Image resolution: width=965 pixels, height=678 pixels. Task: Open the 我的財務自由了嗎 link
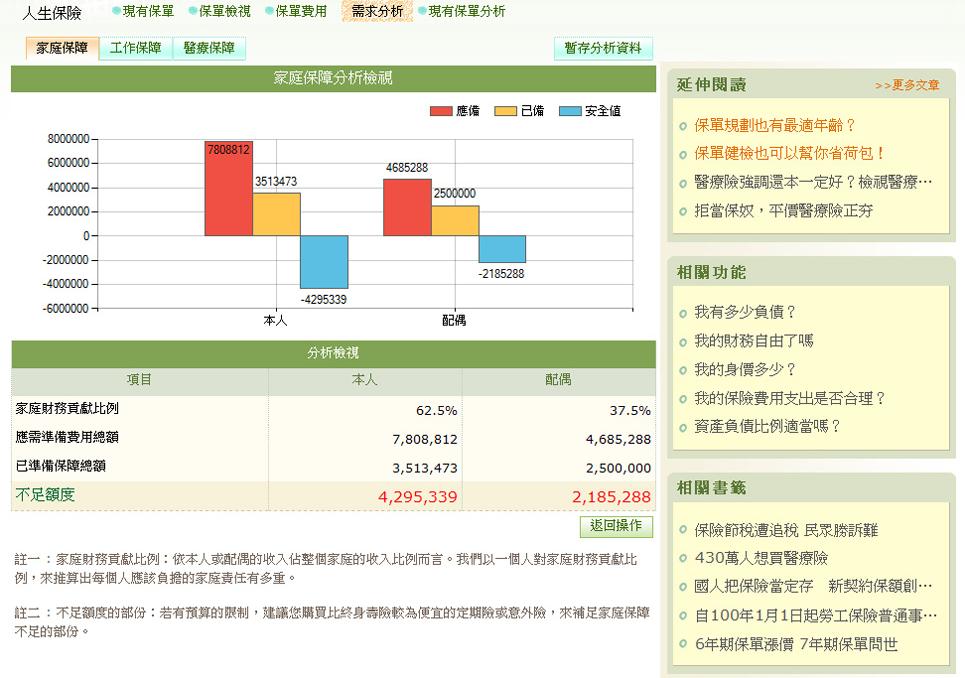pos(754,341)
